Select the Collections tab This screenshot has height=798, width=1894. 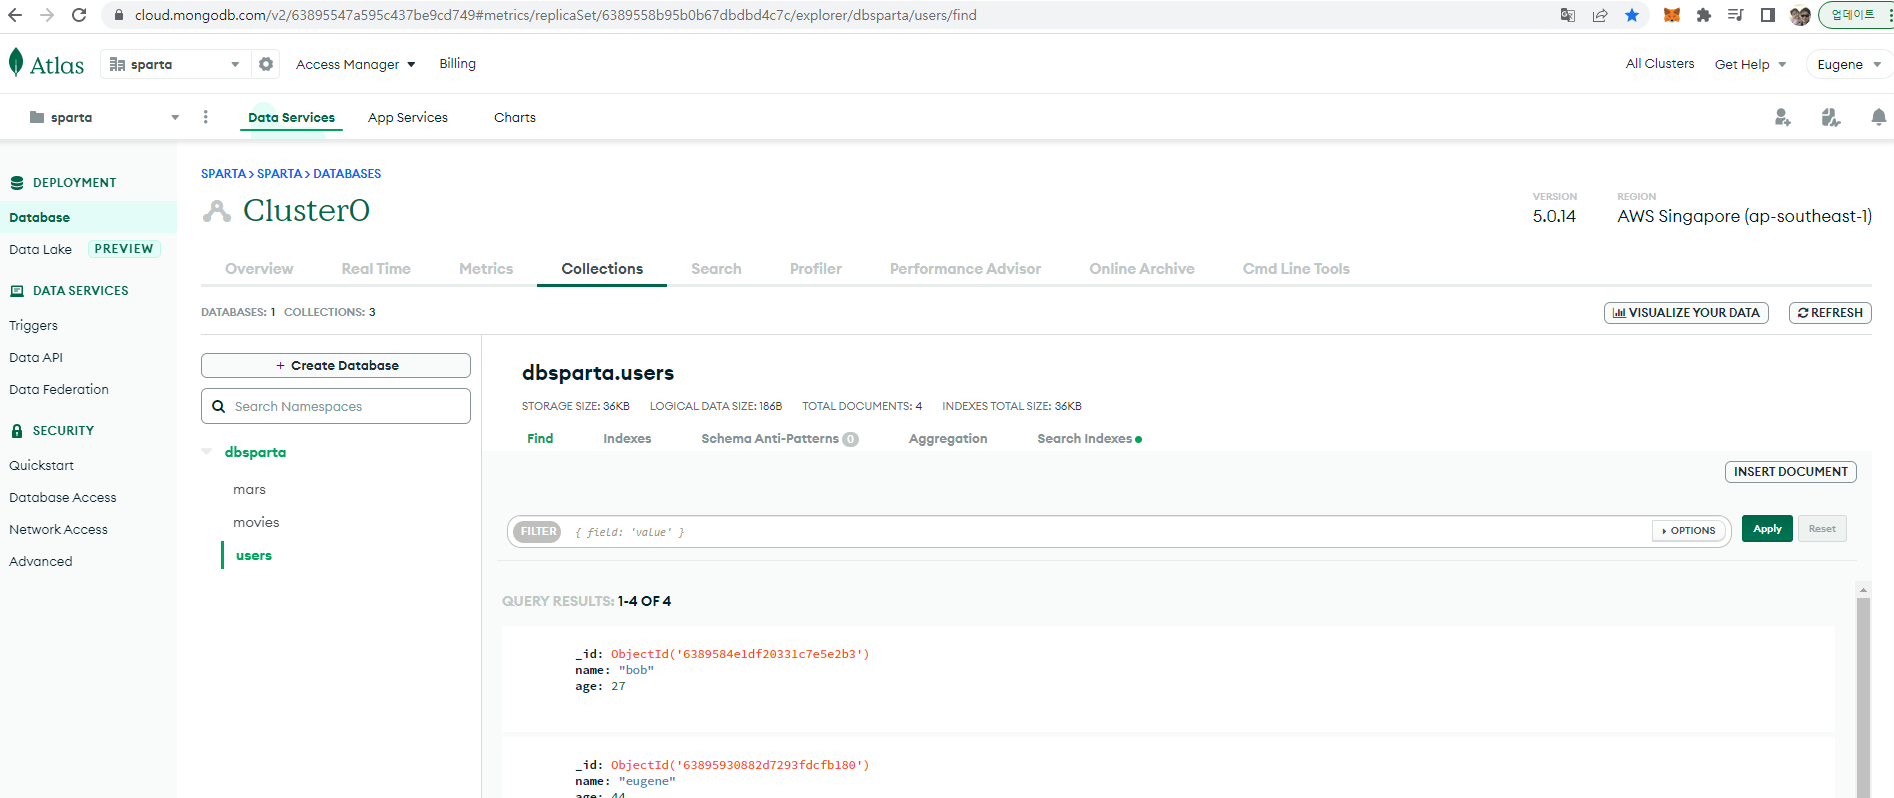(602, 269)
